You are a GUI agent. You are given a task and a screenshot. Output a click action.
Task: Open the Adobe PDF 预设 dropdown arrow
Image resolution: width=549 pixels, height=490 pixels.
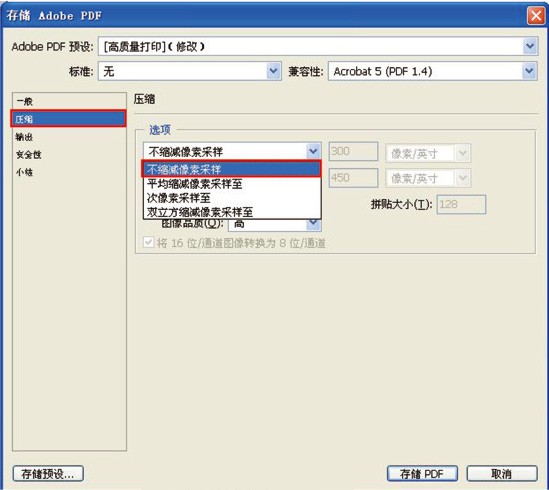coord(530,46)
